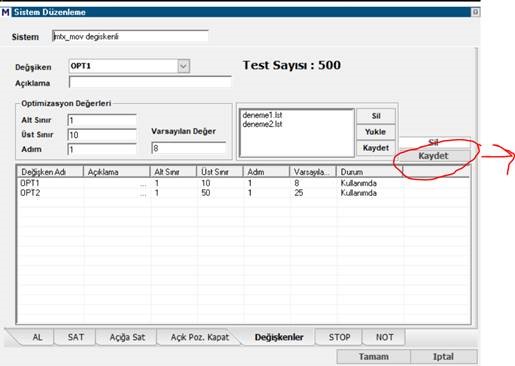Click default value 25 in OPT2 row

click(x=299, y=193)
